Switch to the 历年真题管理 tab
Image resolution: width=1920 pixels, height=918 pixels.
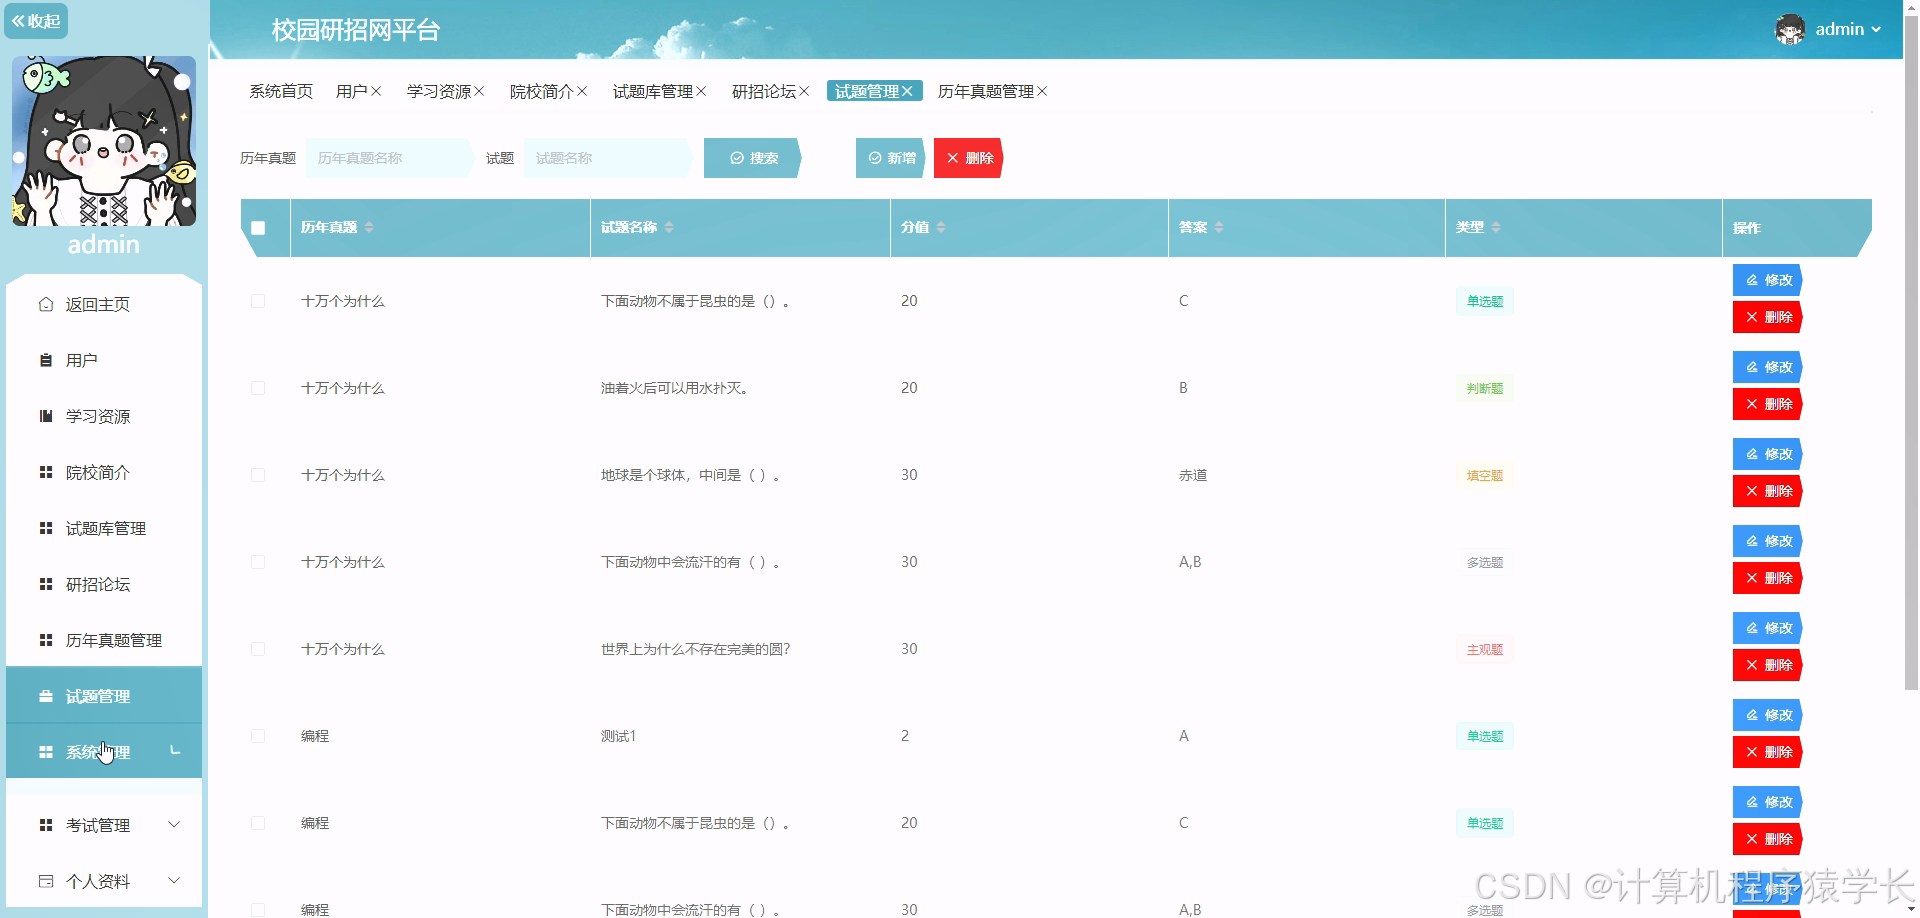click(986, 91)
